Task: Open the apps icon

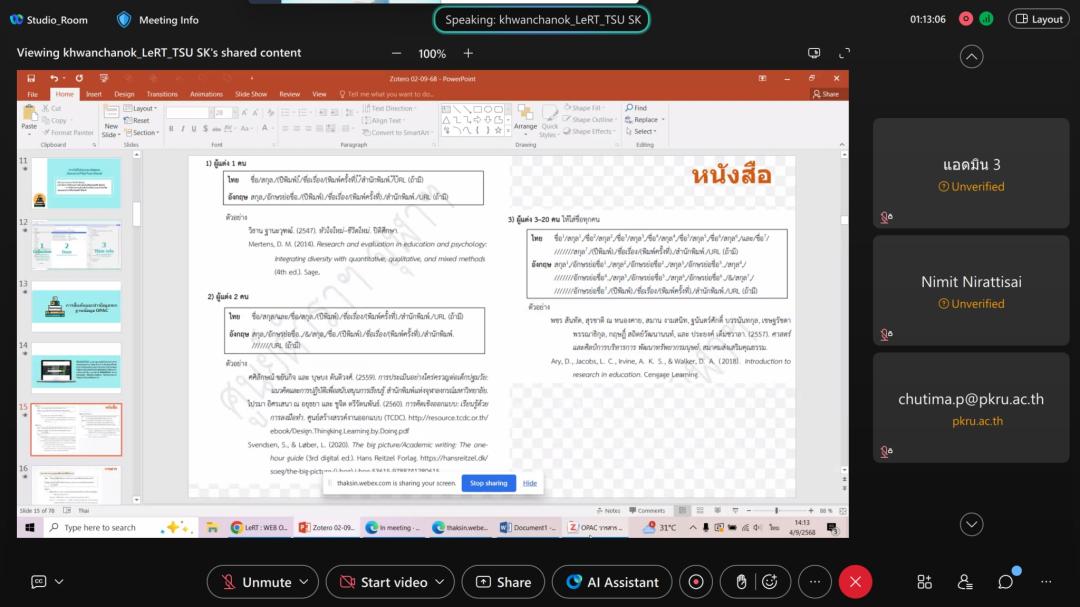Action: [925, 582]
